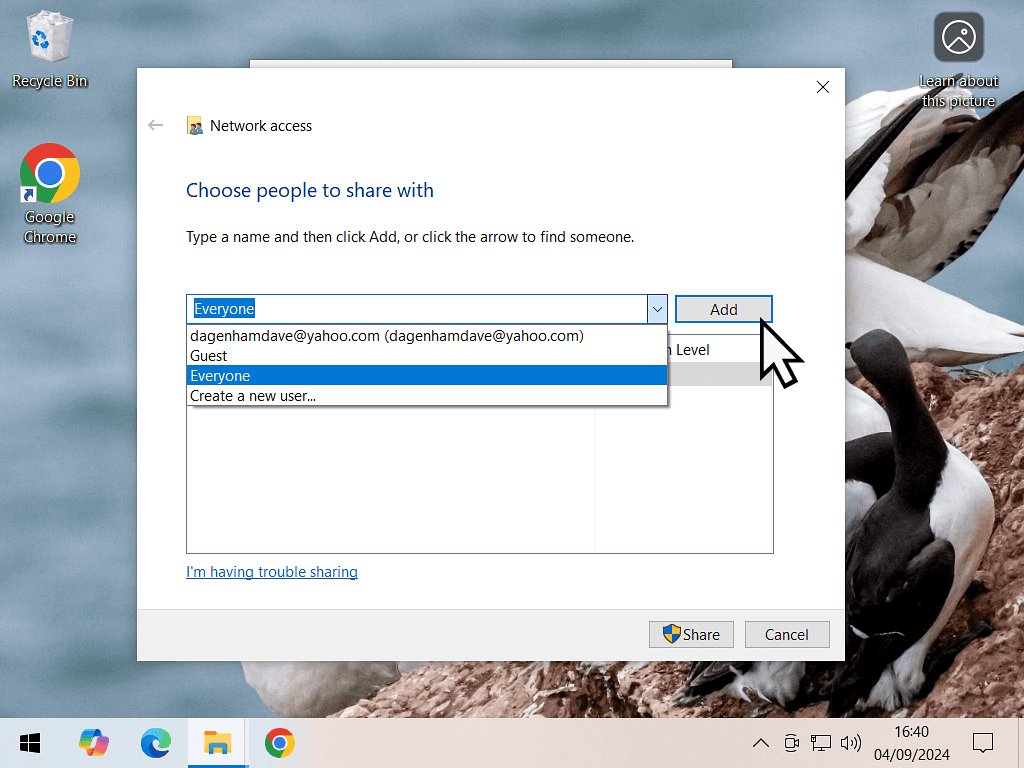Open the Windows Start menu
Viewport: 1024px width, 768px height.
pyautogui.click(x=30, y=743)
